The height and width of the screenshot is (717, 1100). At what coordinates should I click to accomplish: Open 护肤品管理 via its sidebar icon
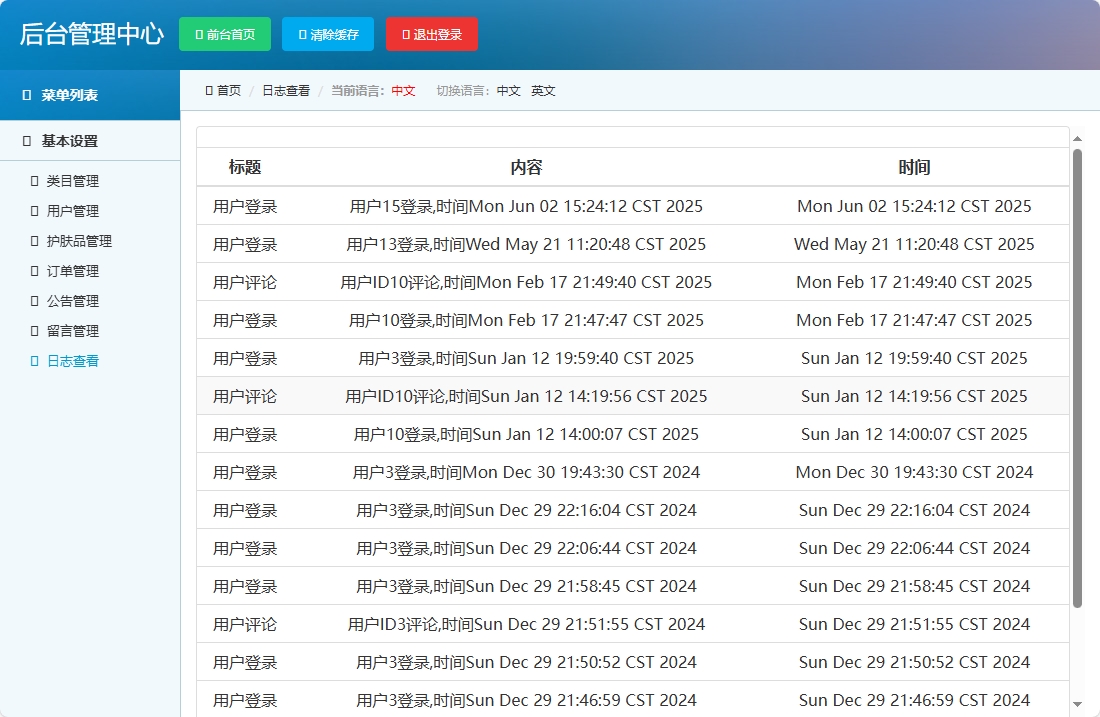[36, 241]
